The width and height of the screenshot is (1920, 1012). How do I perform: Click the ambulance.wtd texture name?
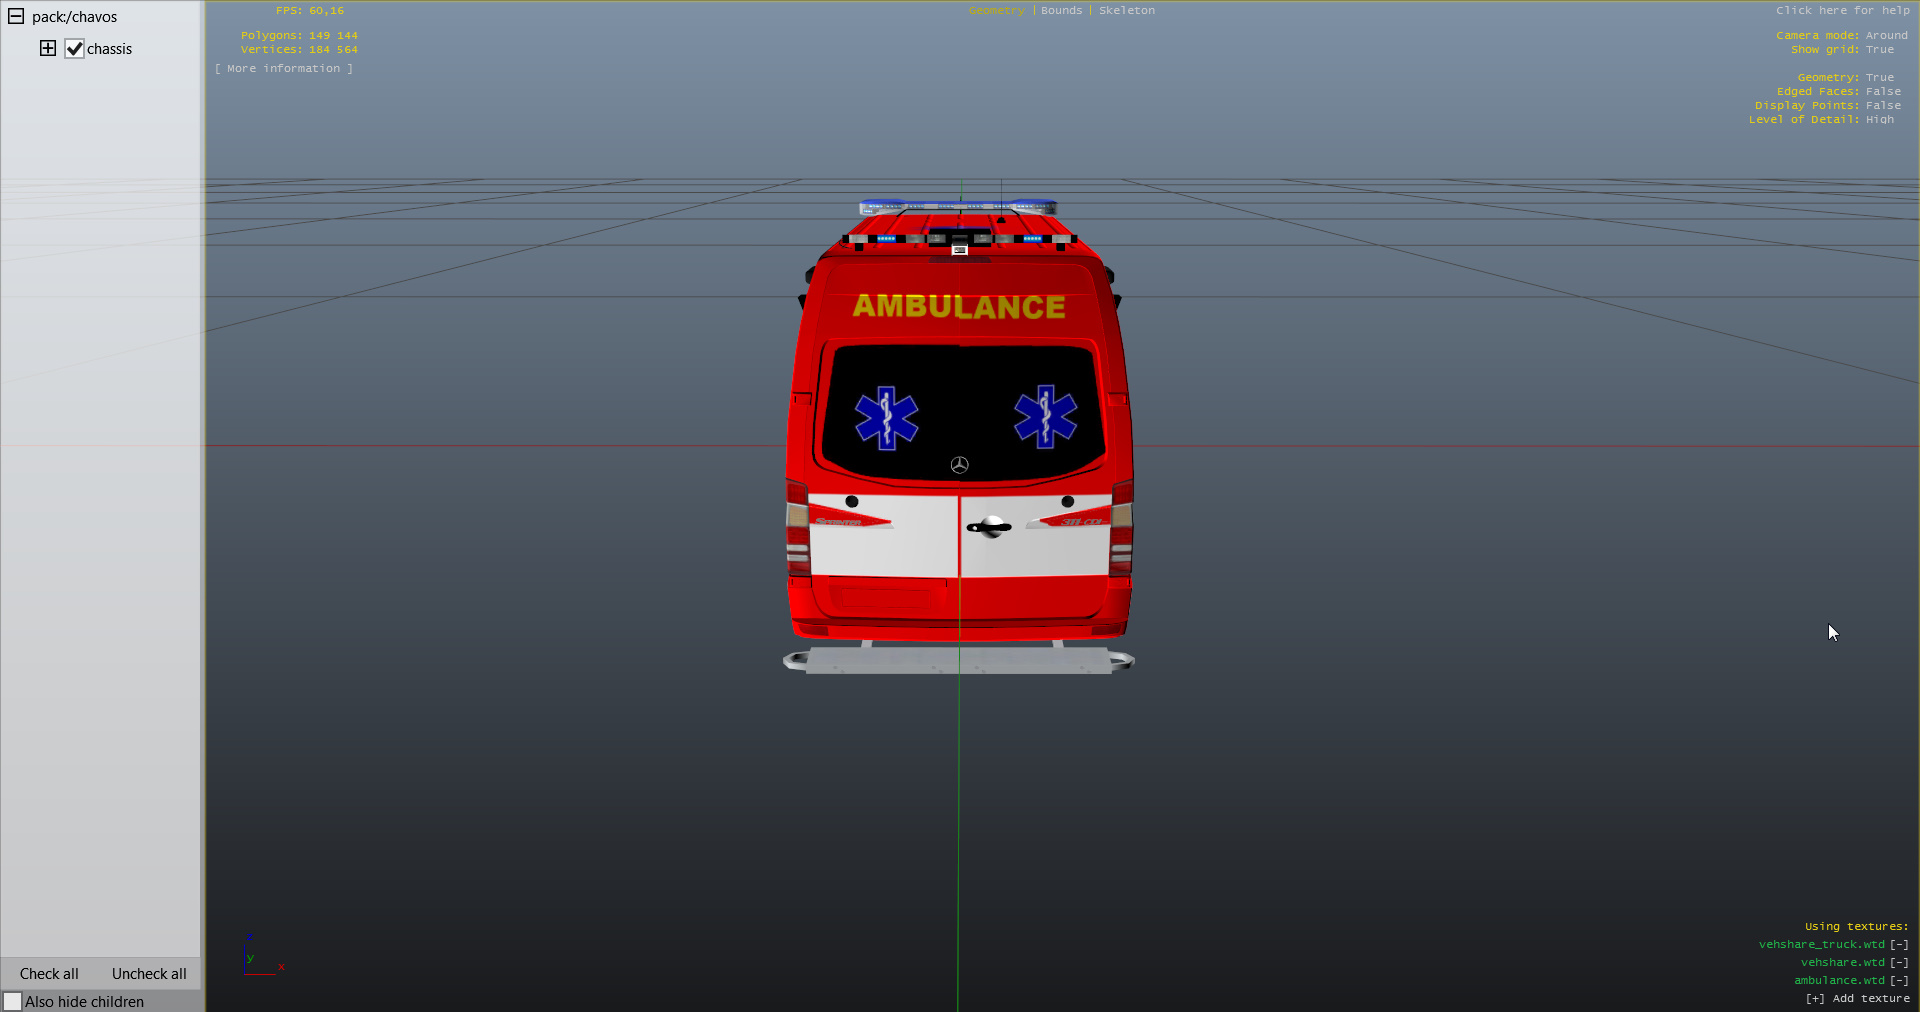click(x=1839, y=980)
